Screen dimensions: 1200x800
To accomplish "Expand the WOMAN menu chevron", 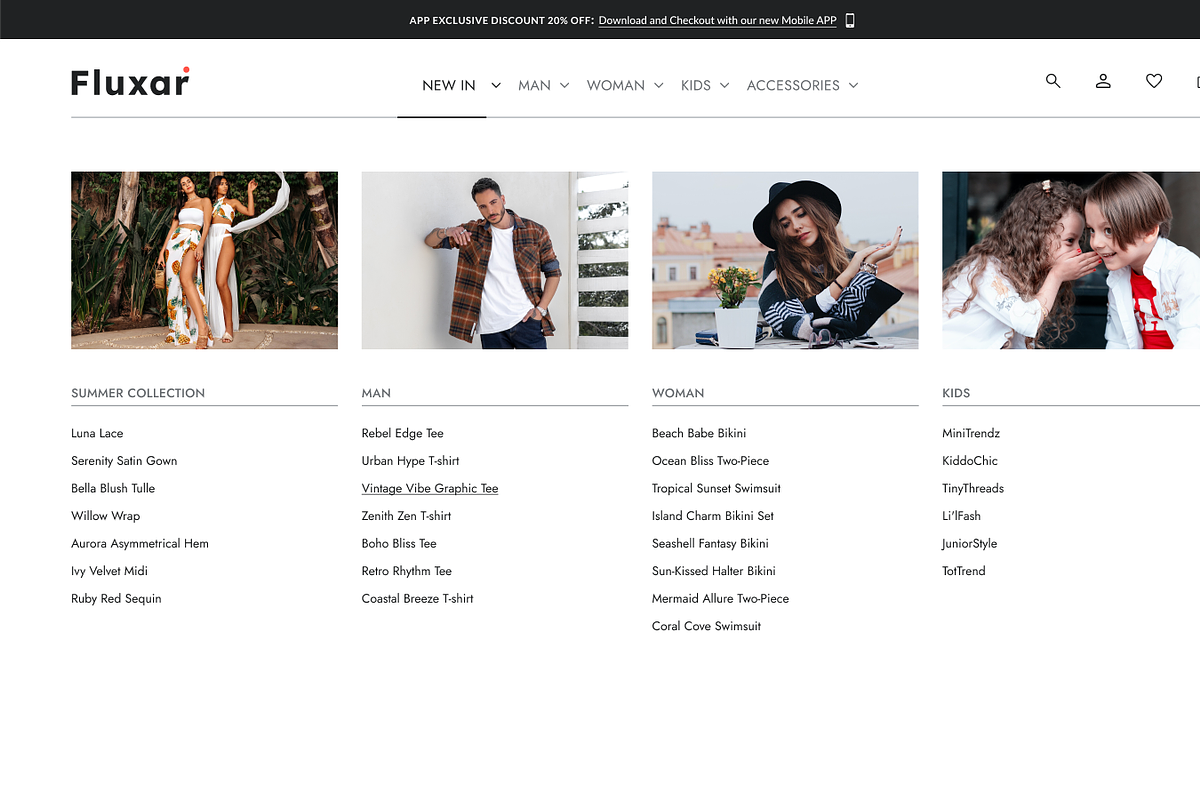I will (x=658, y=85).
